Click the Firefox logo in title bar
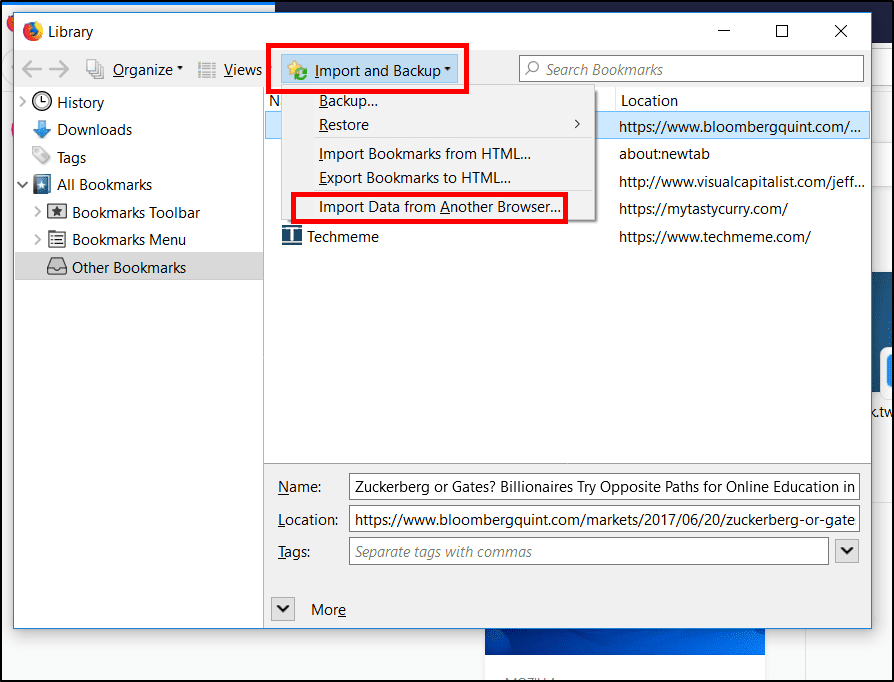Viewport: 894px width, 682px height. 33,31
